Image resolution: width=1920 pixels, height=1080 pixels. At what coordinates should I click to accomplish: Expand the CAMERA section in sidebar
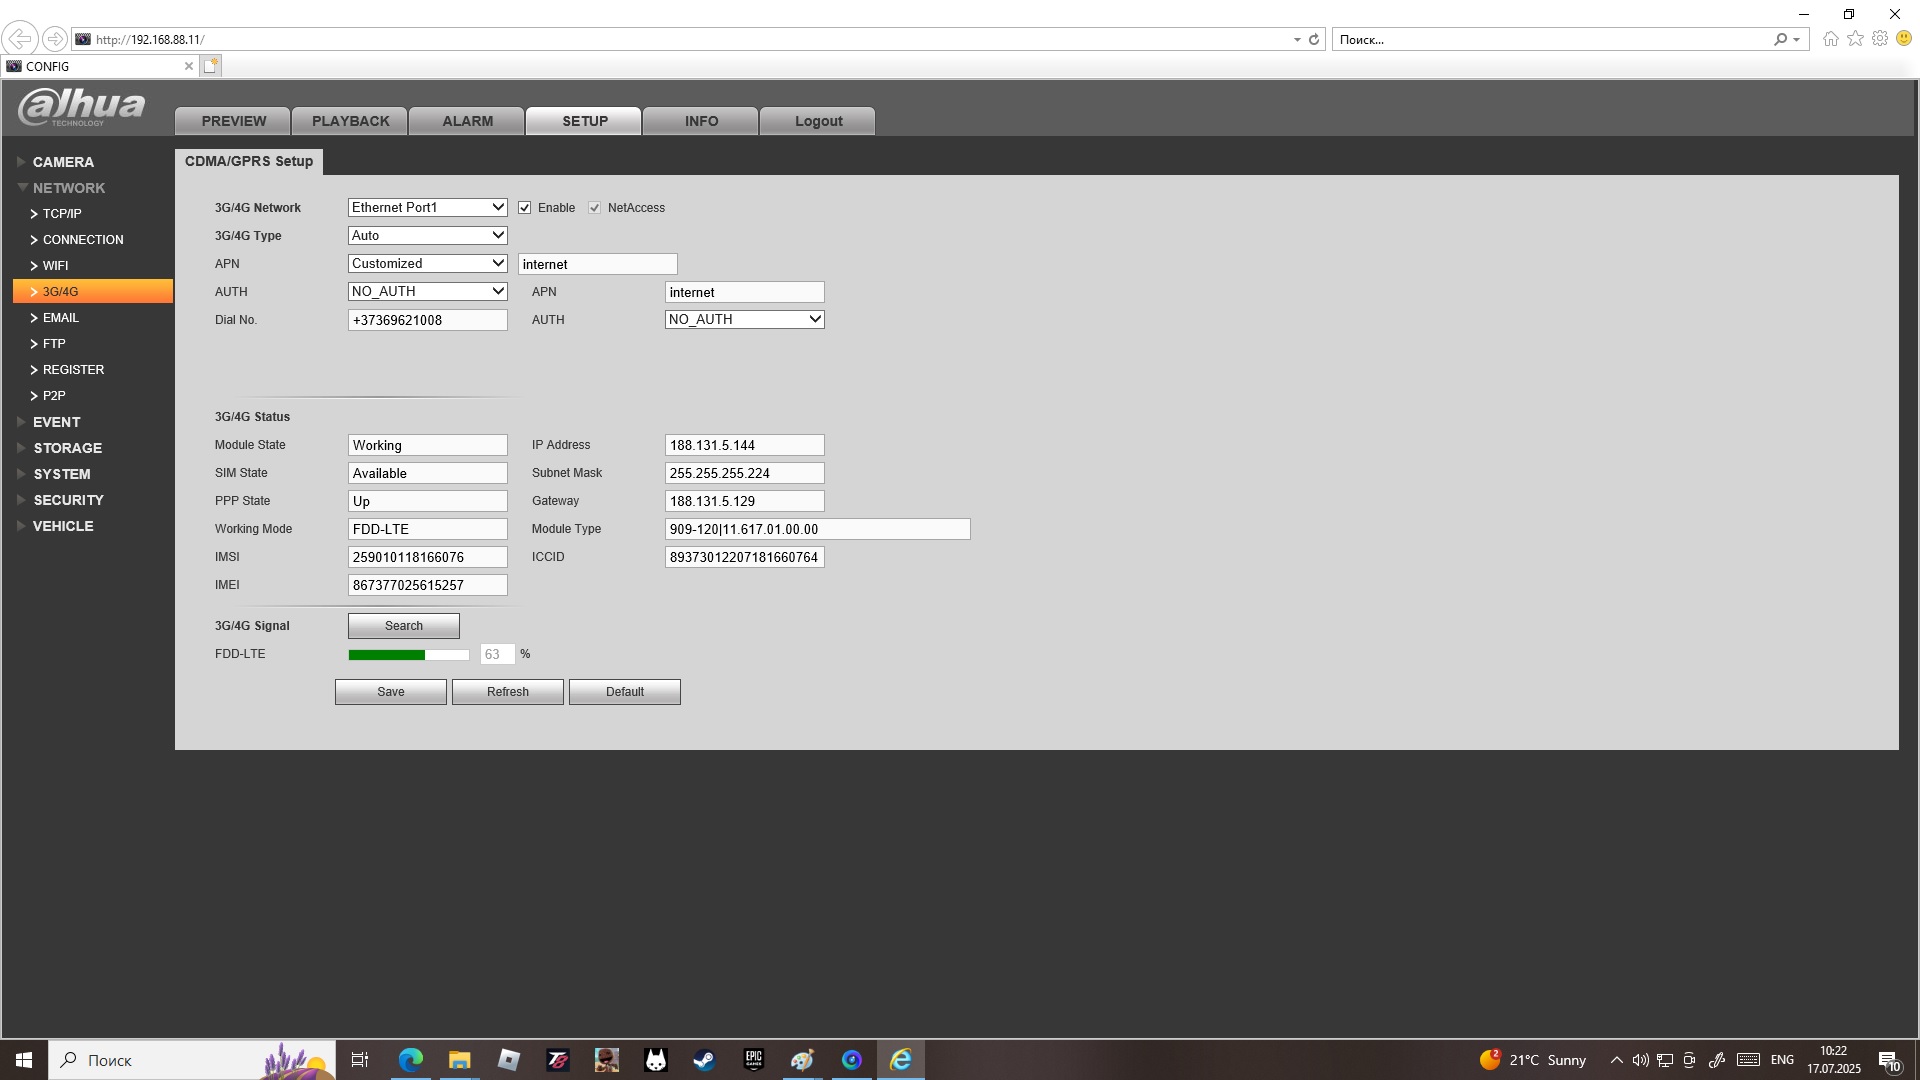62,162
